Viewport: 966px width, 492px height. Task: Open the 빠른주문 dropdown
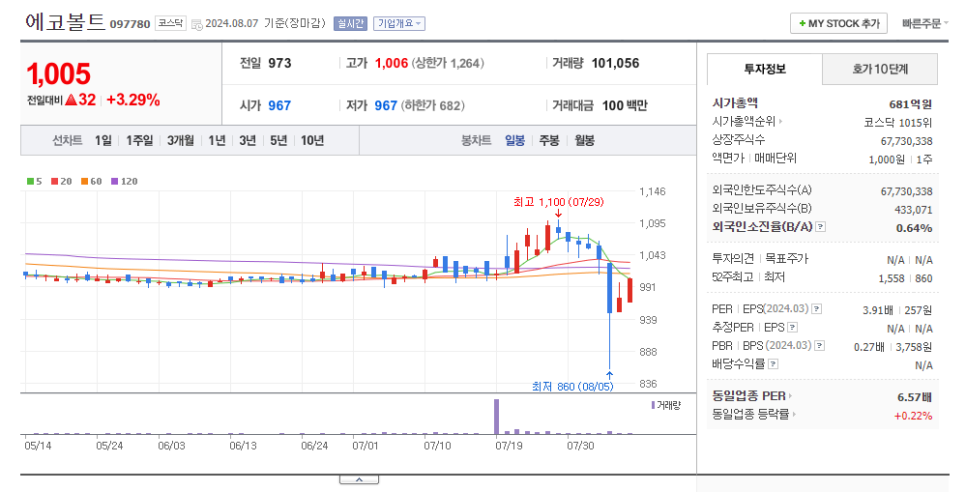[925, 23]
